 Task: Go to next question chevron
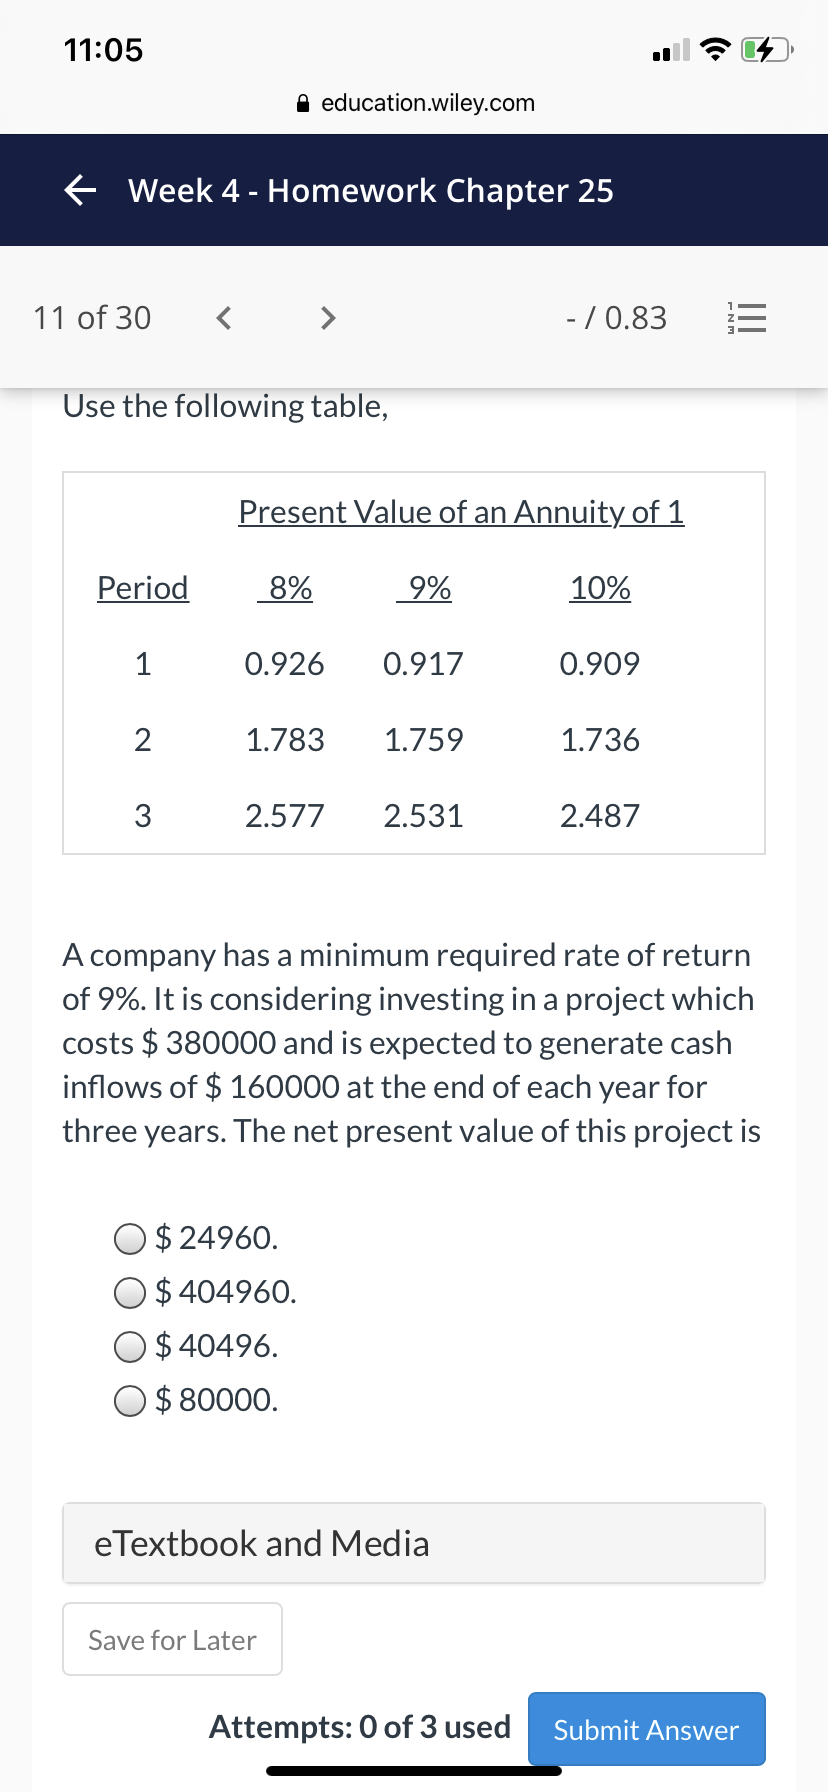coord(327,319)
